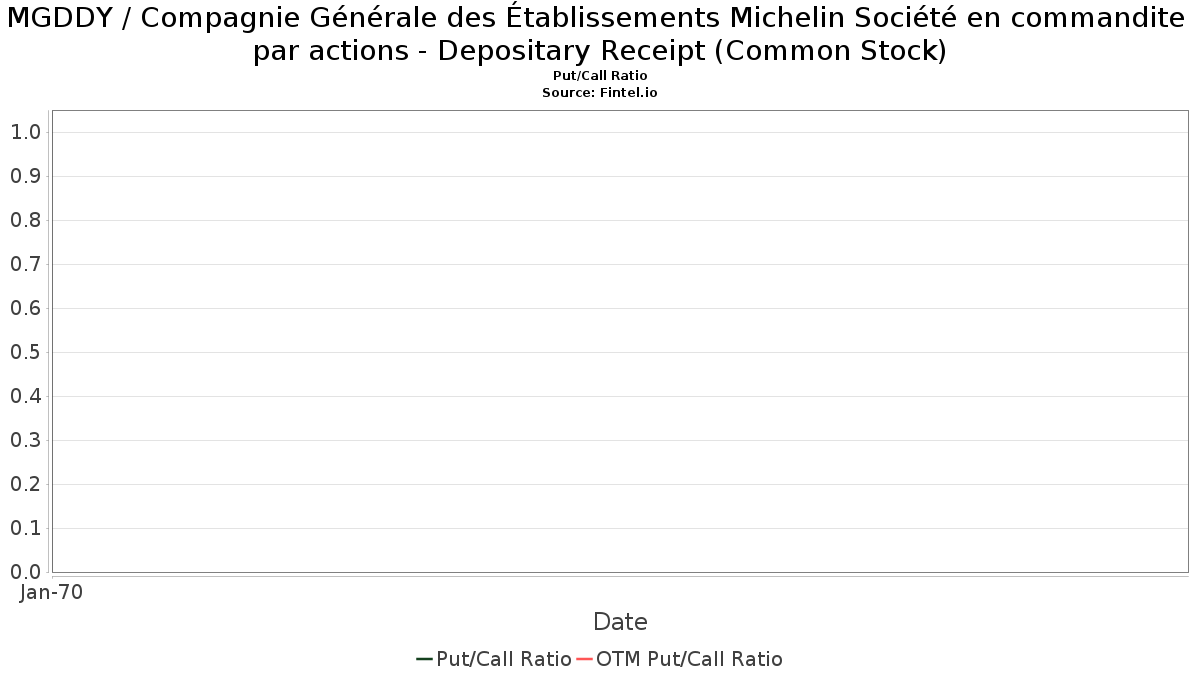1200x675 pixels.
Task: Click the 1.0 y-axis label
Action: coord(25,132)
